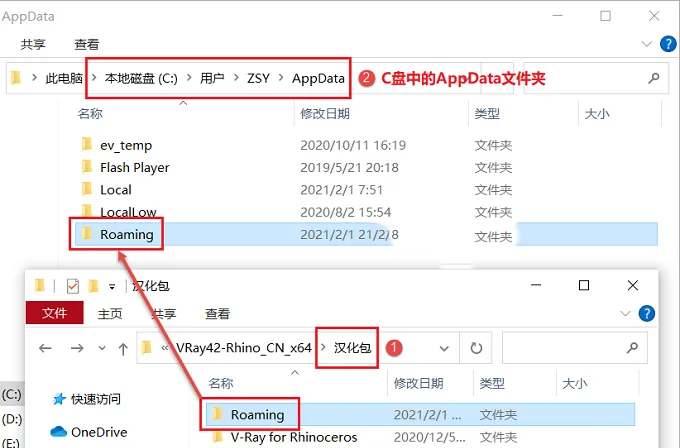Select the Local folder icon
Screen dimensions: 680x448
tap(87, 189)
